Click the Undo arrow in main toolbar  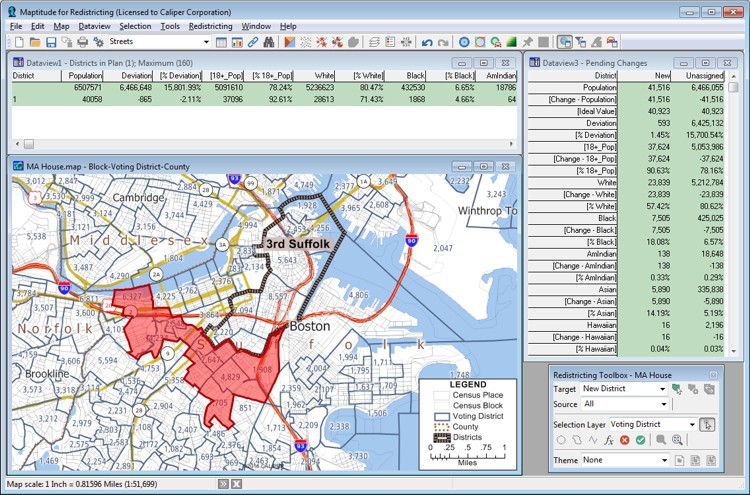pyautogui.click(x=427, y=42)
